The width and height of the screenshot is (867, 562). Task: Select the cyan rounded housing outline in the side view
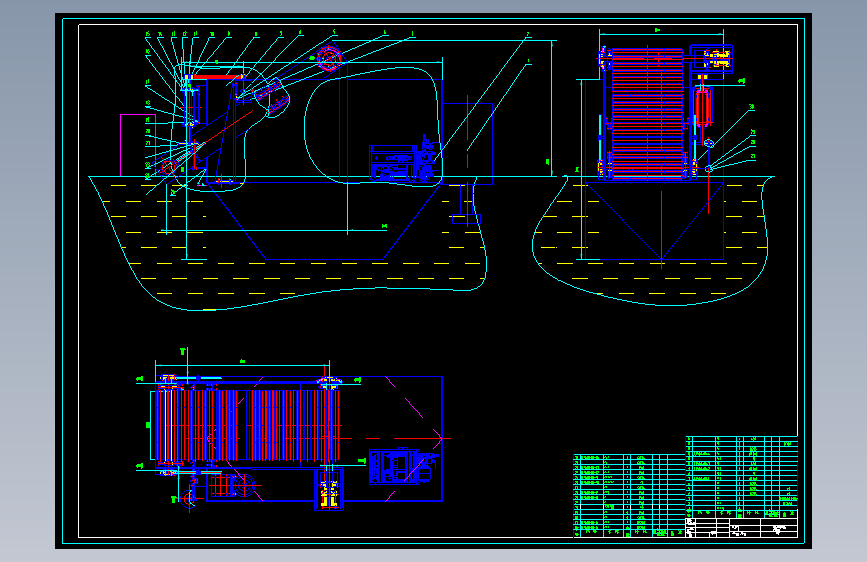point(373,126)
